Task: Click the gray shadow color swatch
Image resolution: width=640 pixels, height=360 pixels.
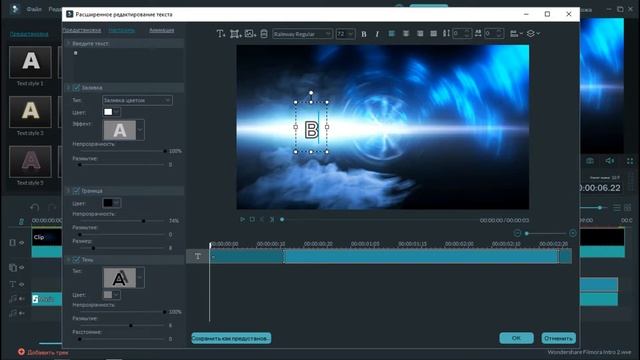Action: tap(108, 295)
